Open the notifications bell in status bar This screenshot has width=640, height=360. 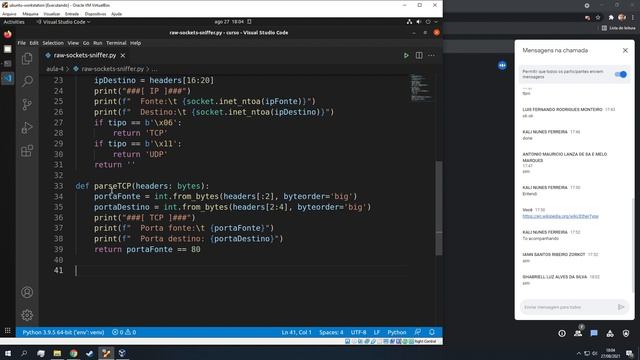coord(432,332)
